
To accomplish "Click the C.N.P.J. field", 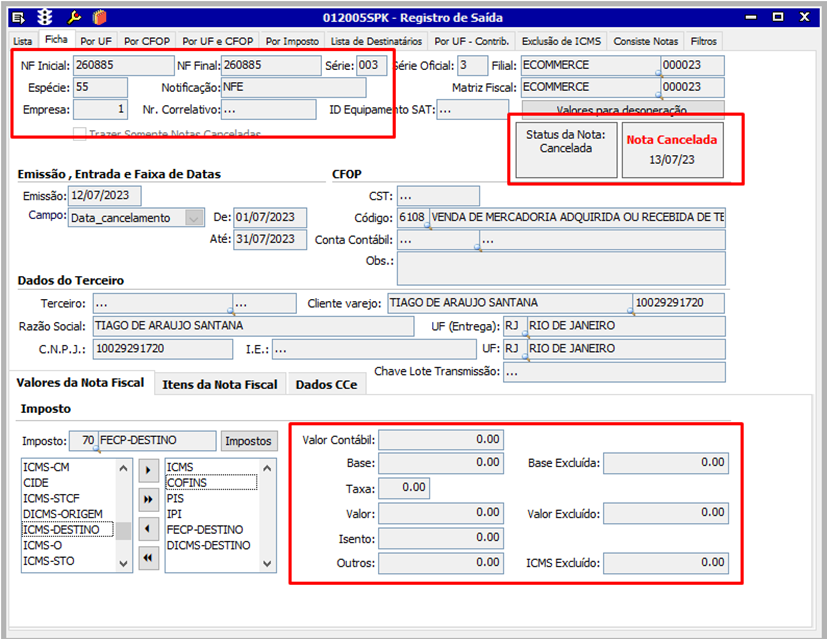I will click(x=162, y=349).
